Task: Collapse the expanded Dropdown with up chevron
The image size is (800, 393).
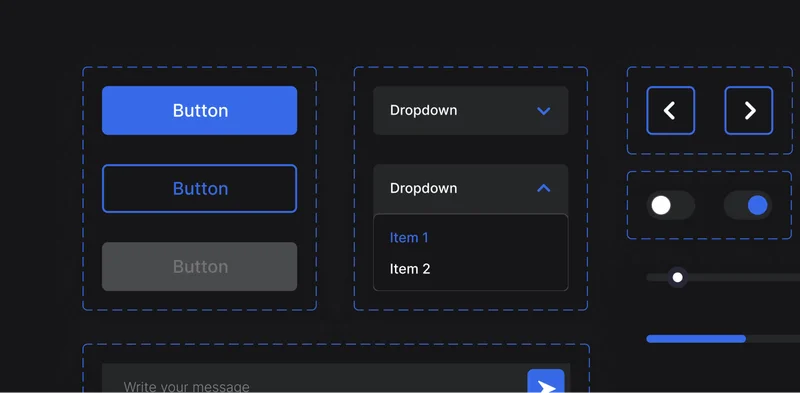Action: point(470,188)
